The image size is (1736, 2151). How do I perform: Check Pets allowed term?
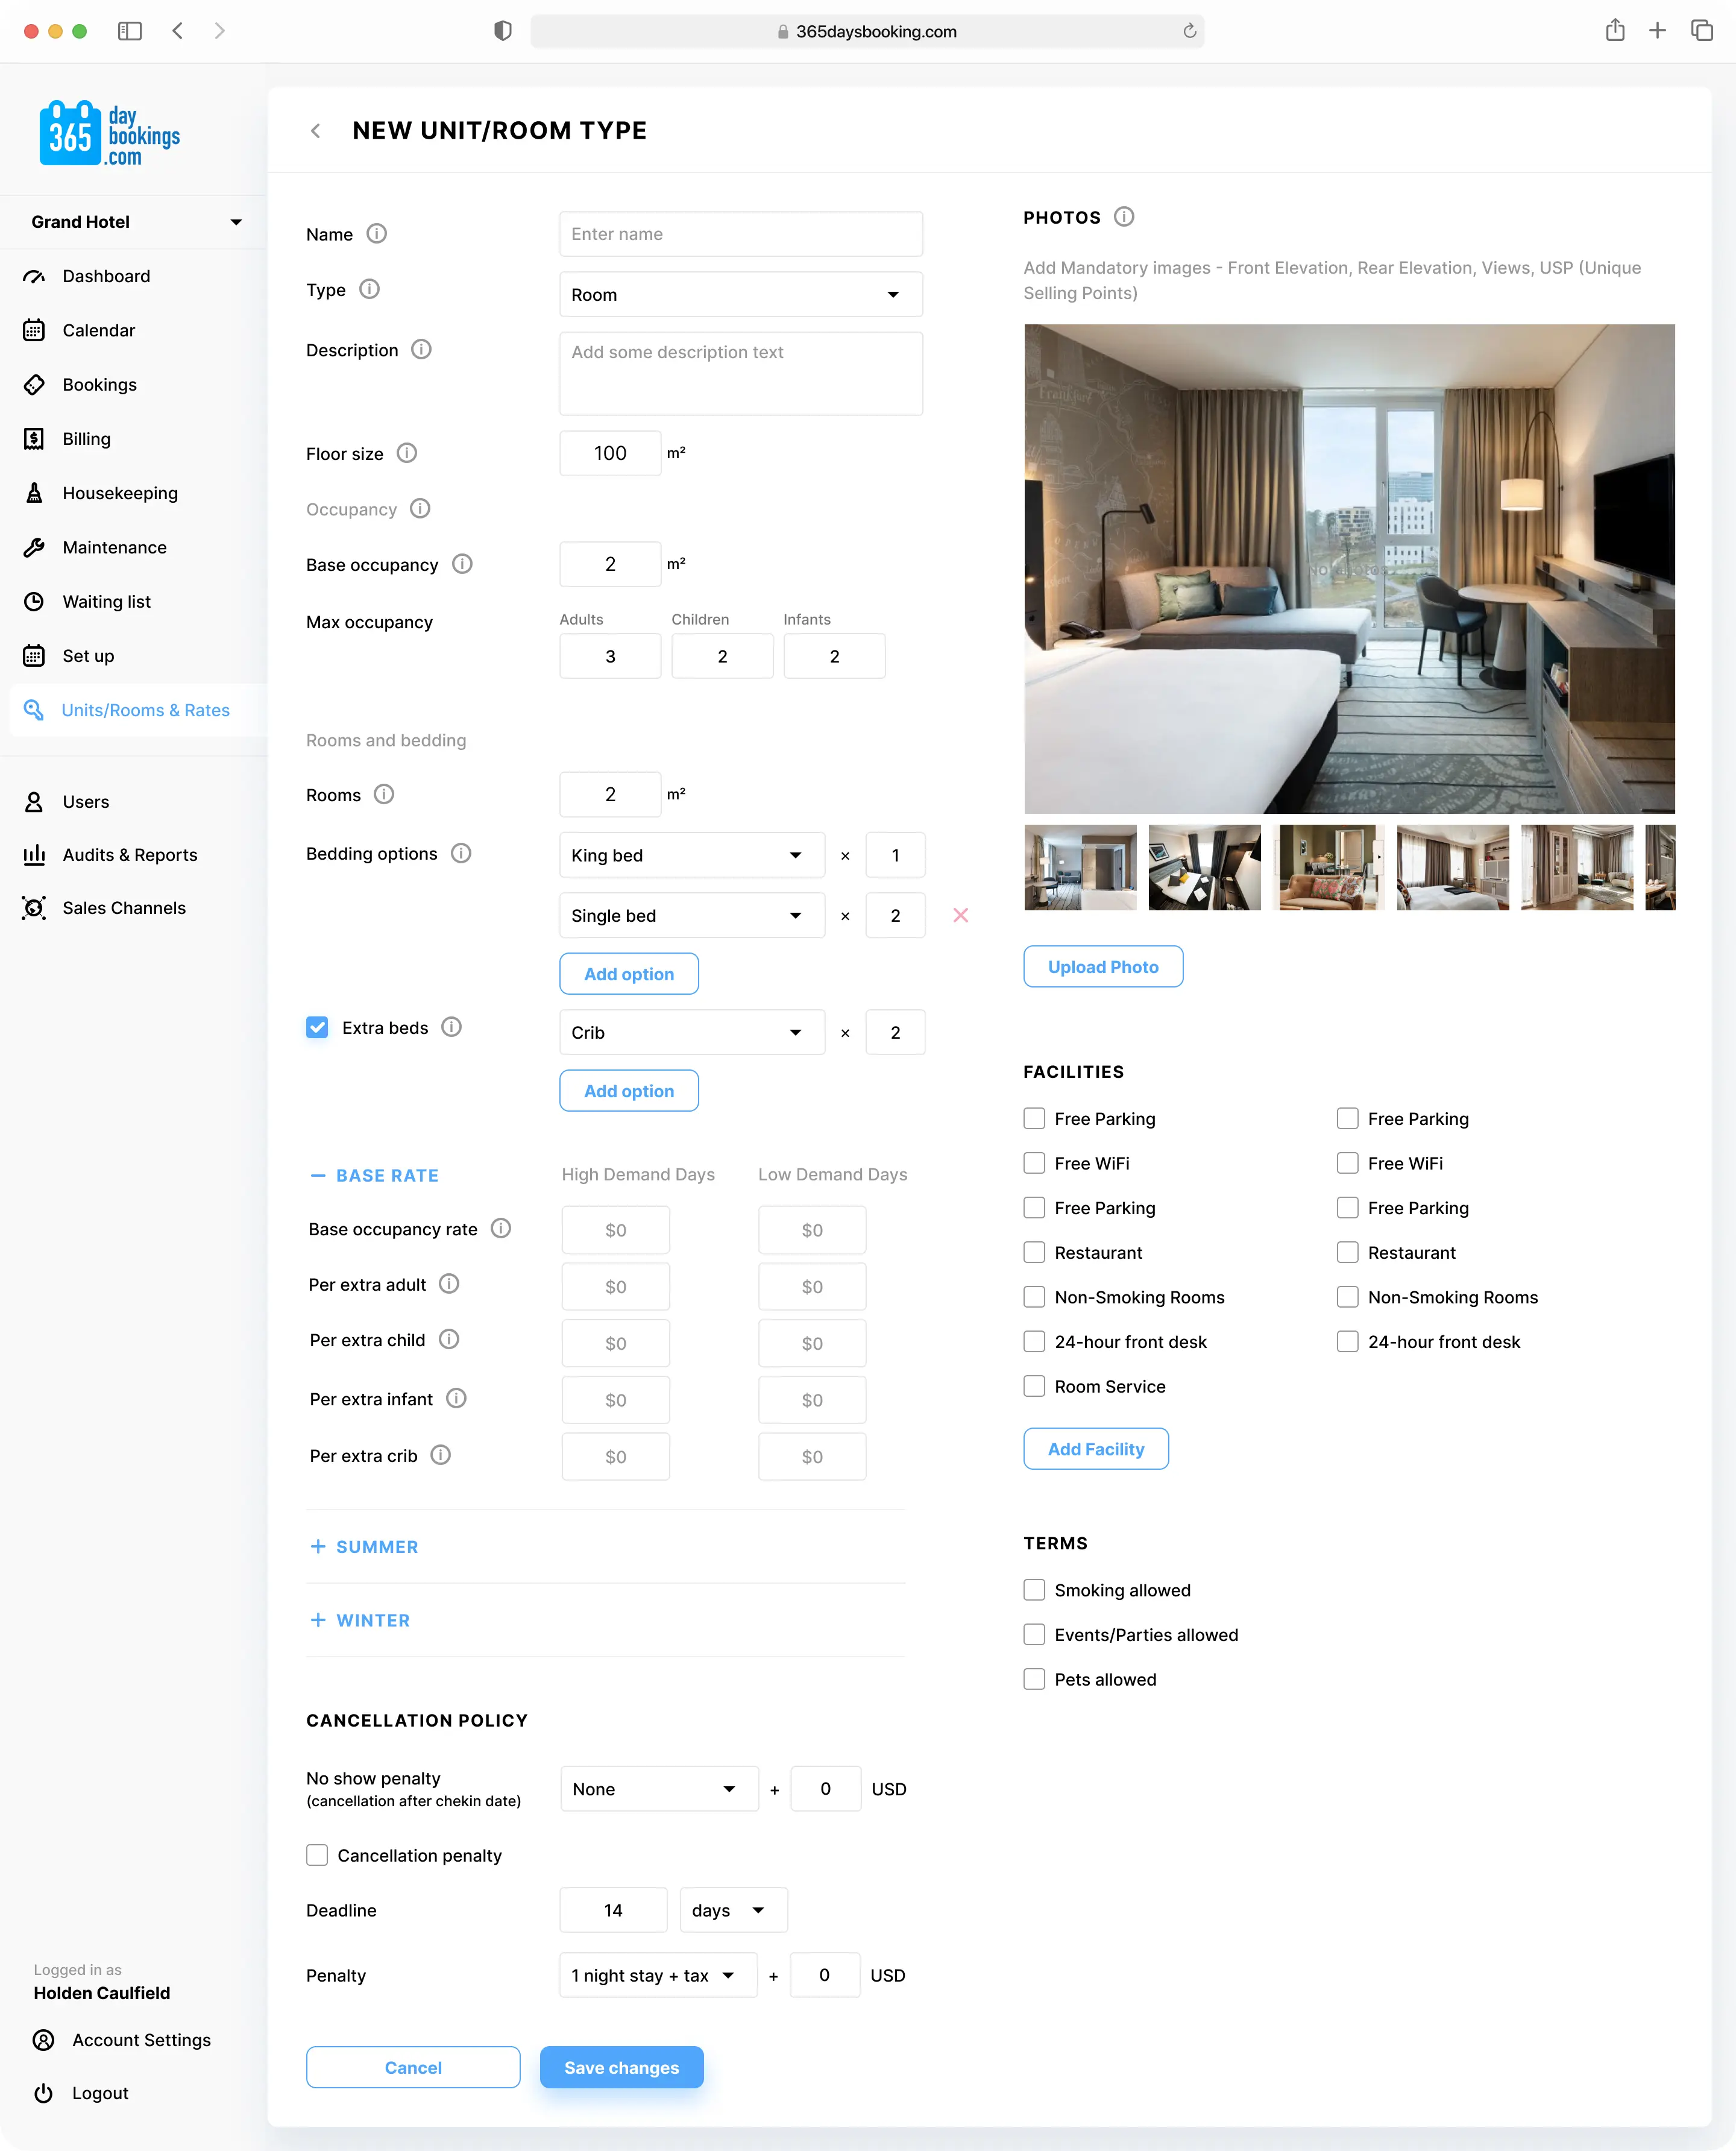click(1034, 1679)
